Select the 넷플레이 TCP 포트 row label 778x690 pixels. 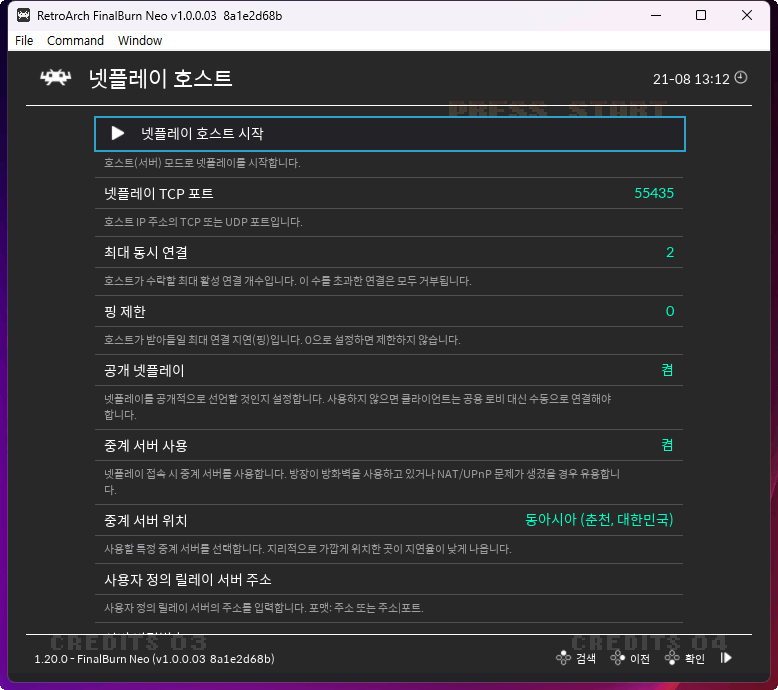point(159,193)
